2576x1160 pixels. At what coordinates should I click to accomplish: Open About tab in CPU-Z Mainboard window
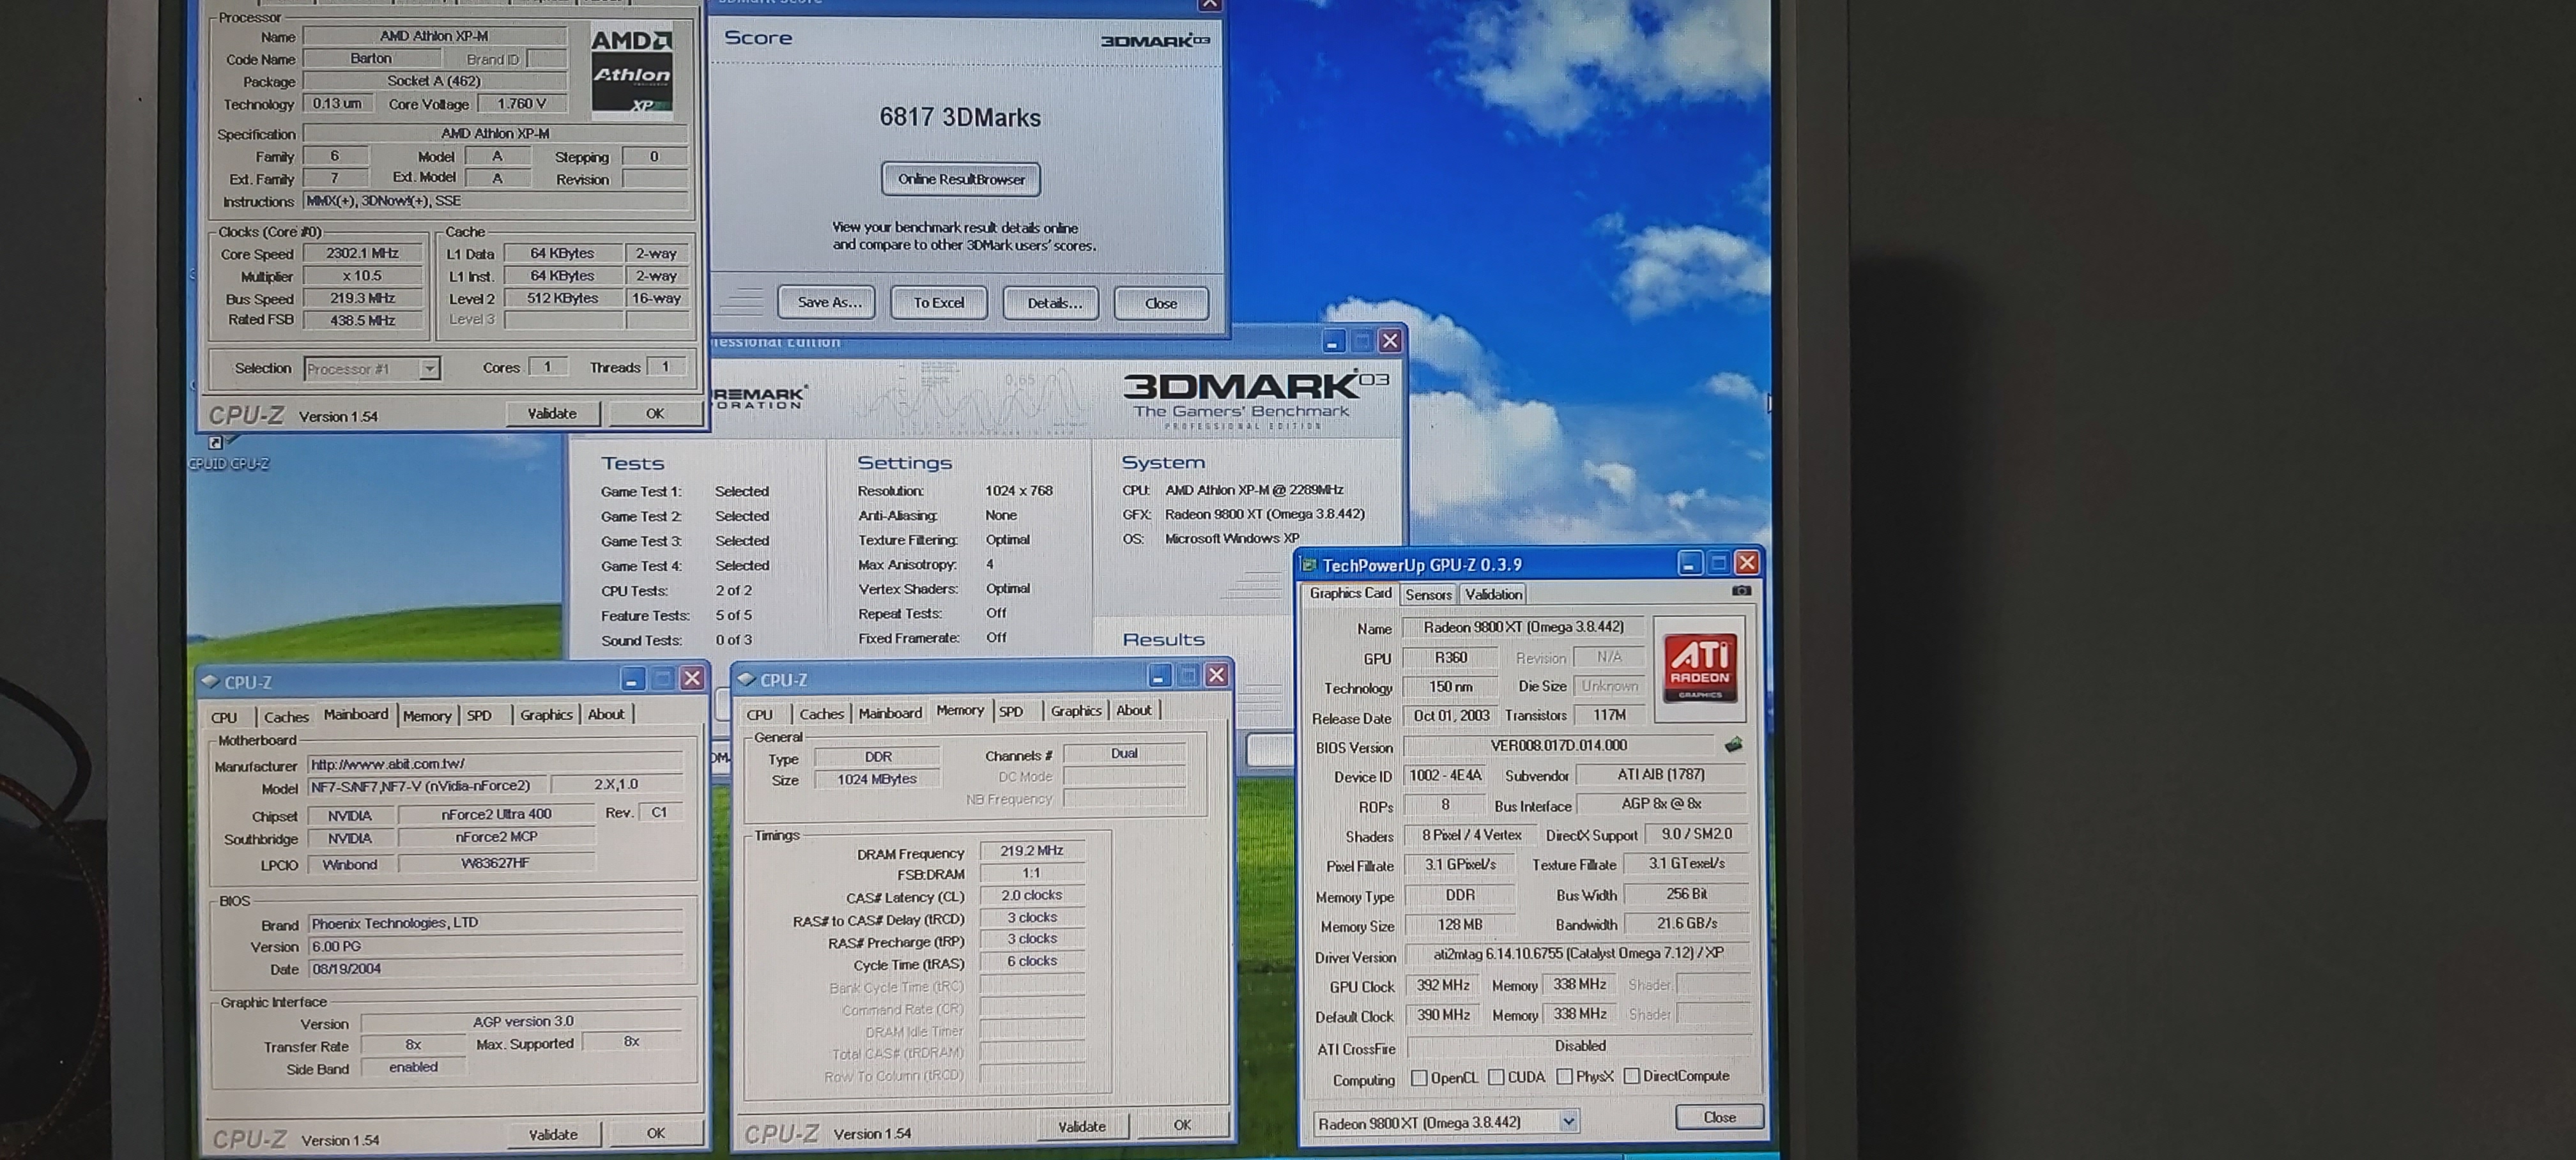click(x=606, y=714)
